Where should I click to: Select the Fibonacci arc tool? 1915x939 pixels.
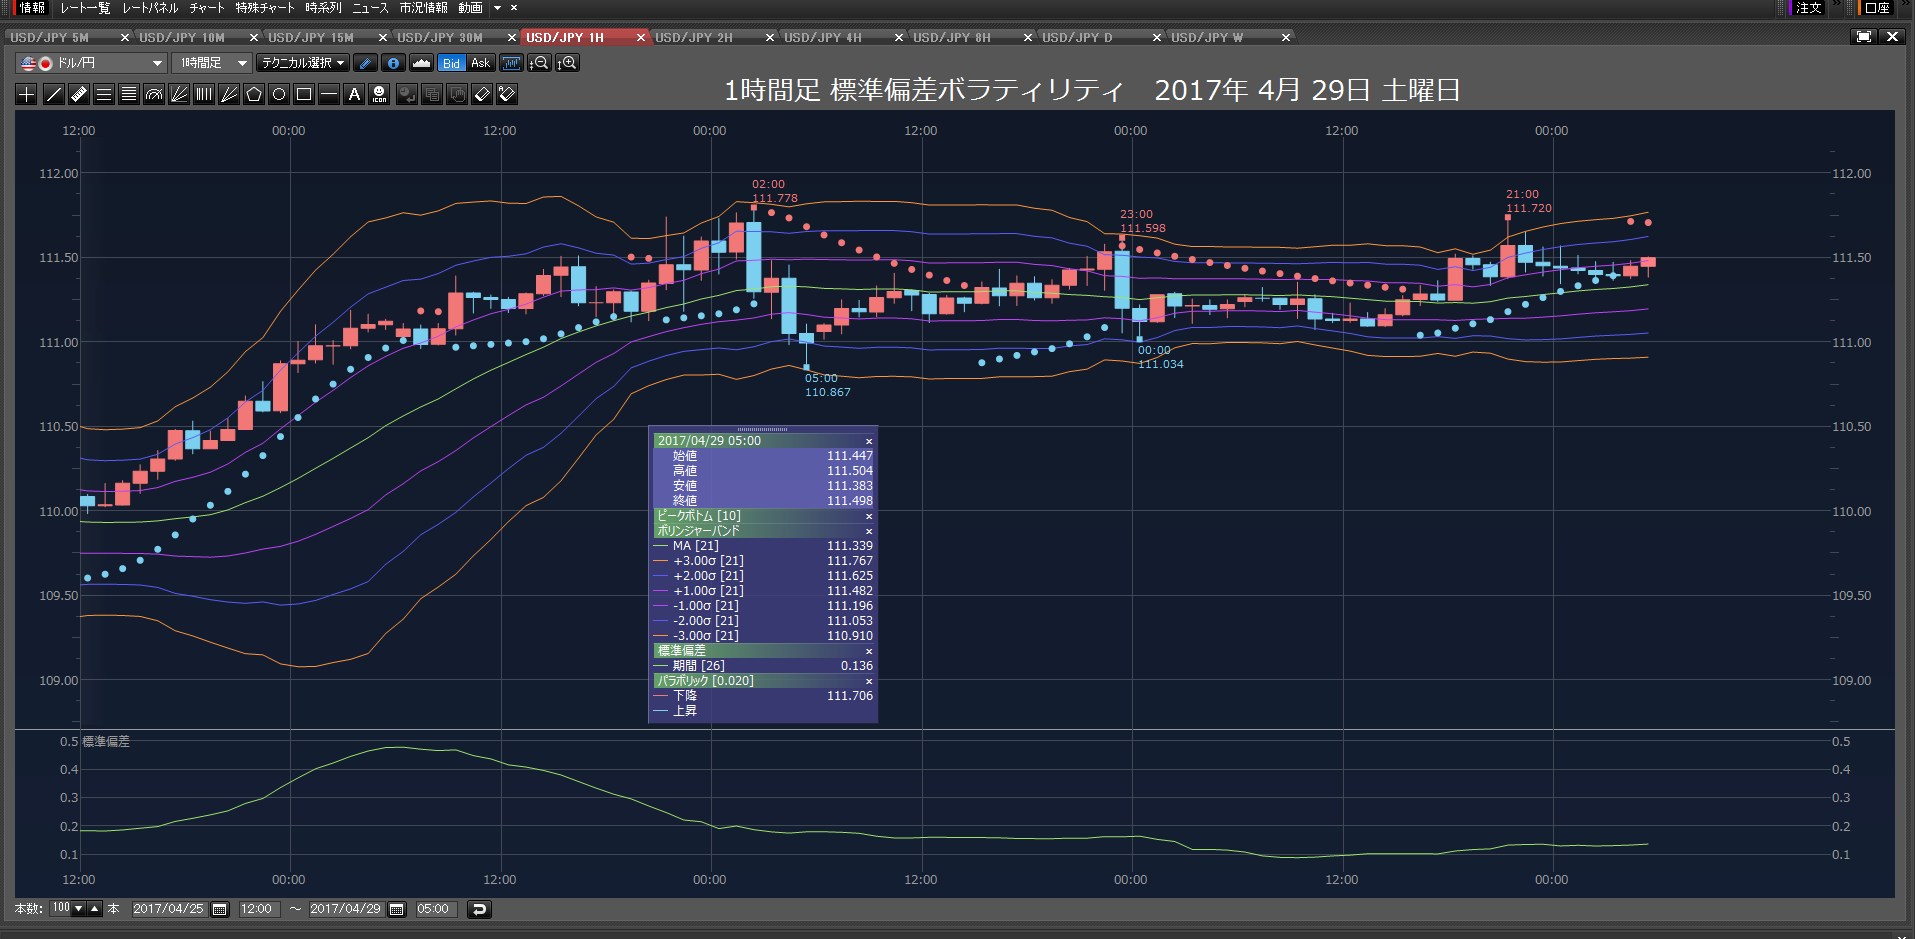click(154, 94)
